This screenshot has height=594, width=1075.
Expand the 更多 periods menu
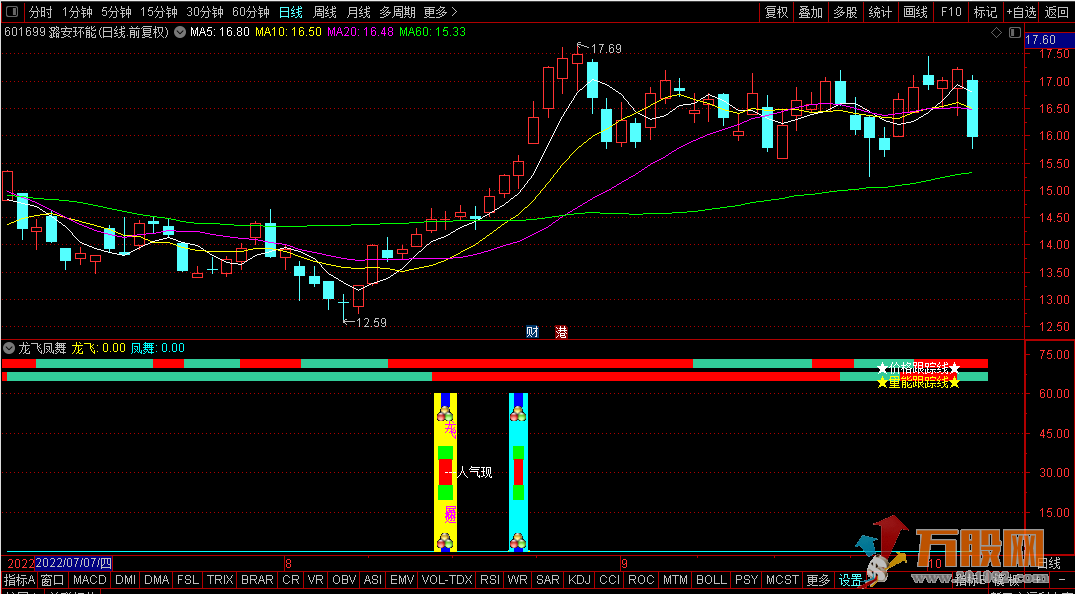click(441, 12)
